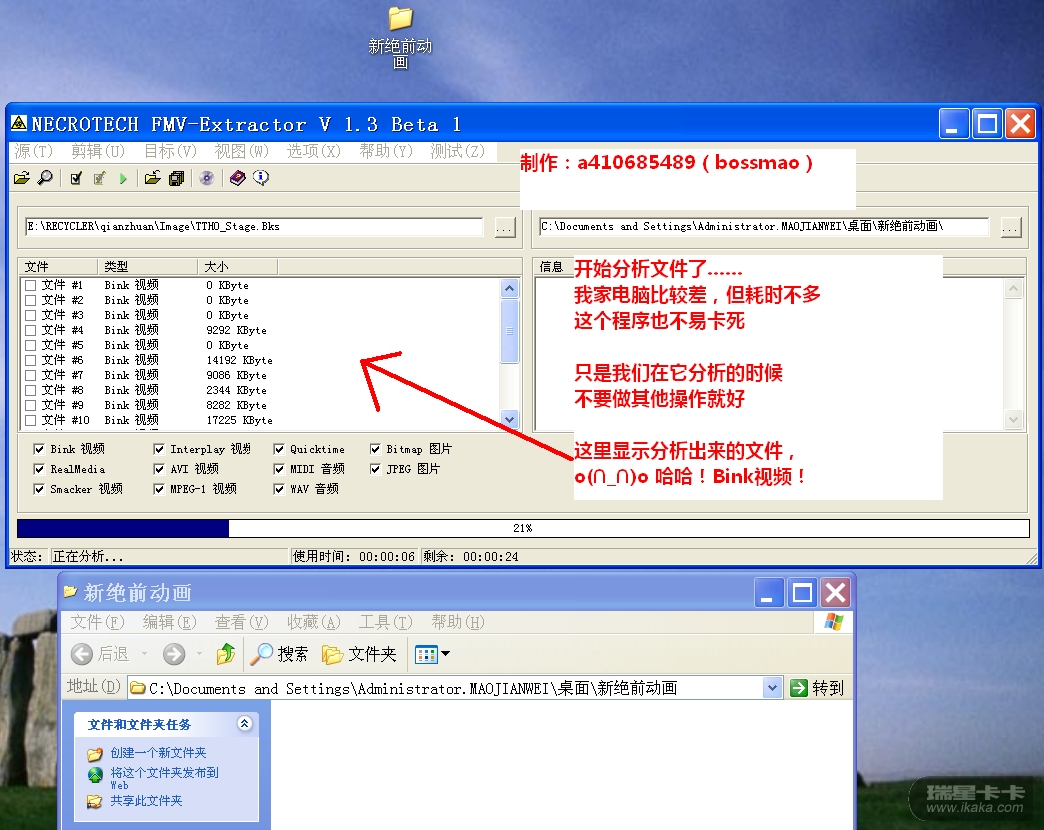Click the magnifying glass analyze icon
This screenshot has width=1044, height=830.
45,178
